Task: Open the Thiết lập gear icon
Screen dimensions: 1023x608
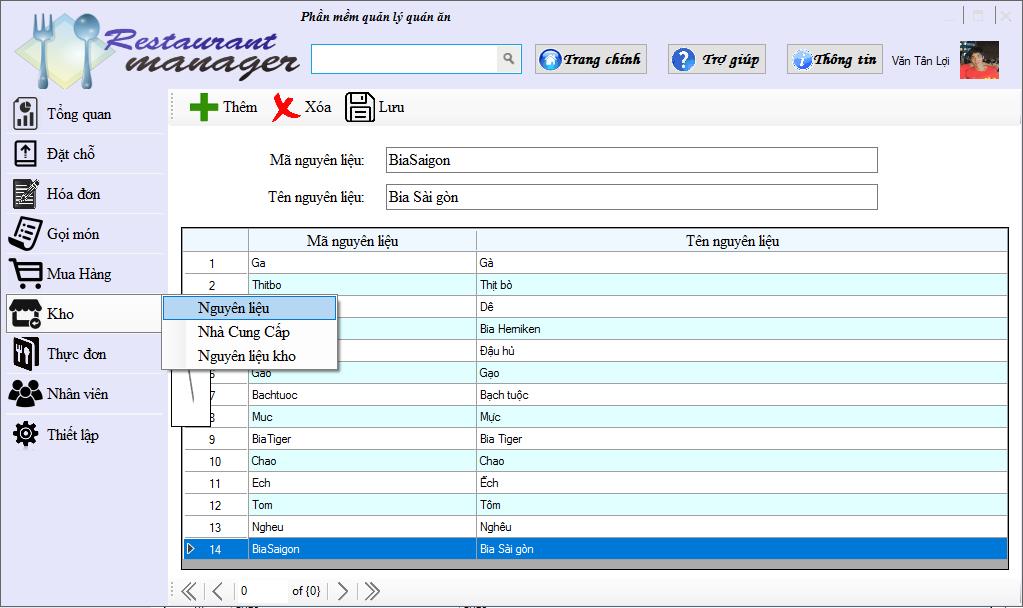Action: pyautogui.click(x=25, y=434)
